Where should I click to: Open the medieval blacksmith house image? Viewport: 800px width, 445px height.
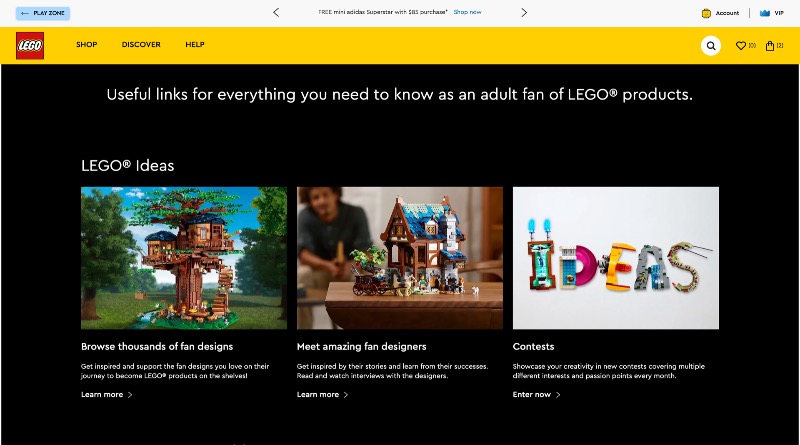click(x=399, y=258)
